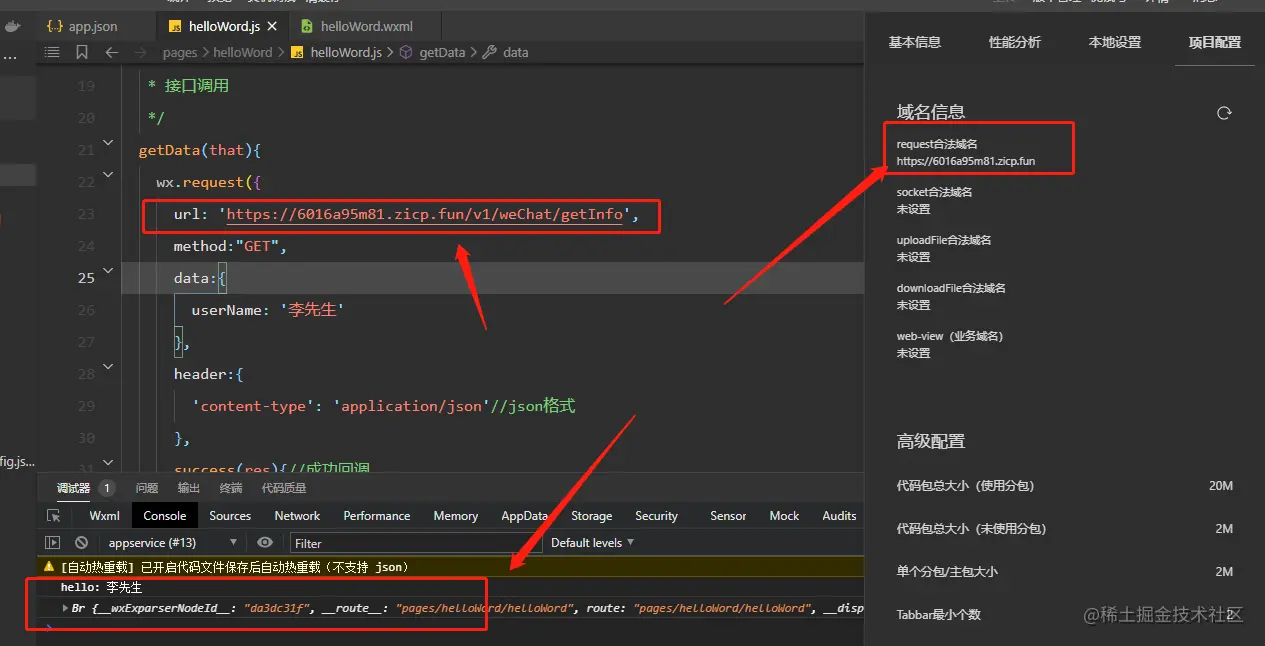Click the 代码包总大小 (使用分包) 20M row

point(1065,486)
